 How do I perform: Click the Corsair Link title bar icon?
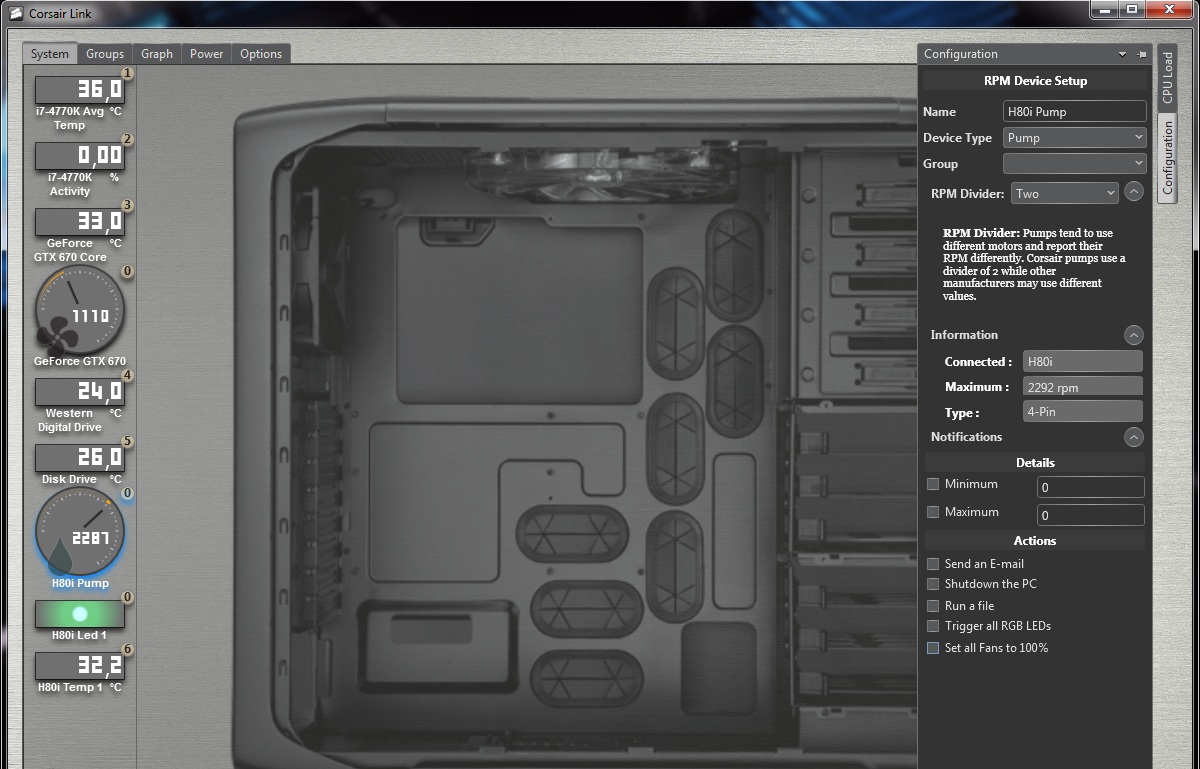(14, 12)
